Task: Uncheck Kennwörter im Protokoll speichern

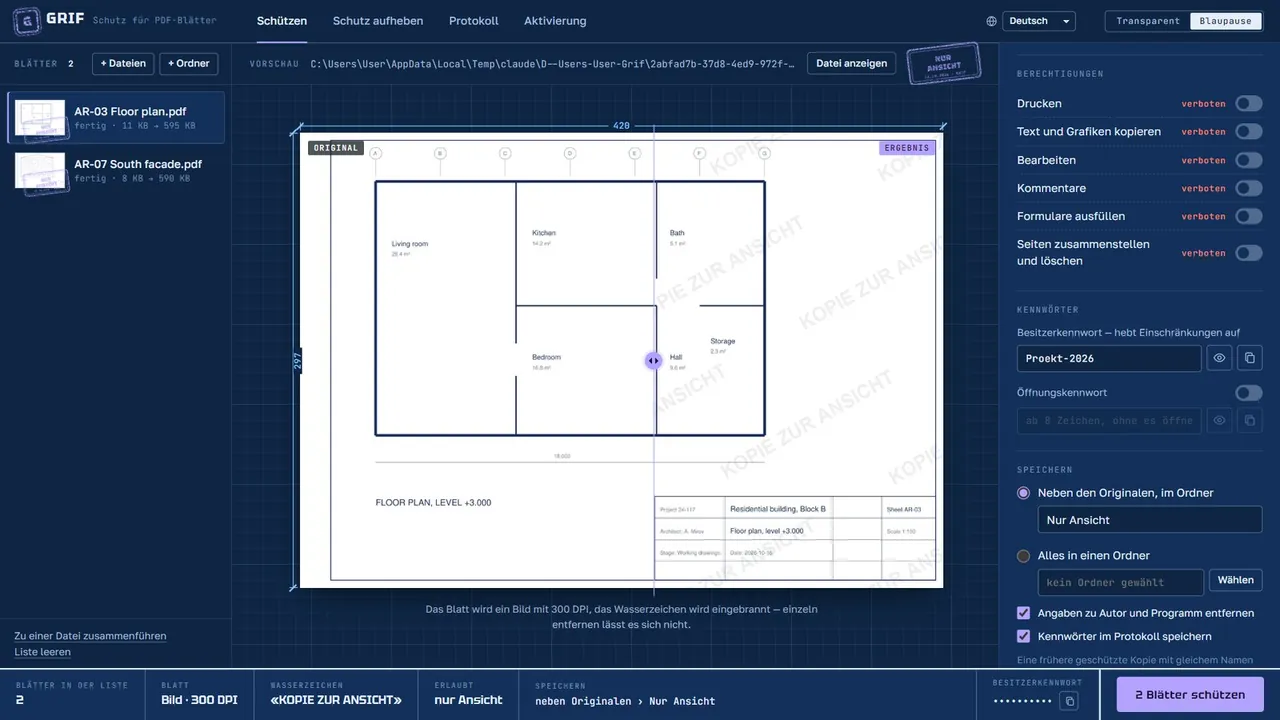Action: 1023,636
